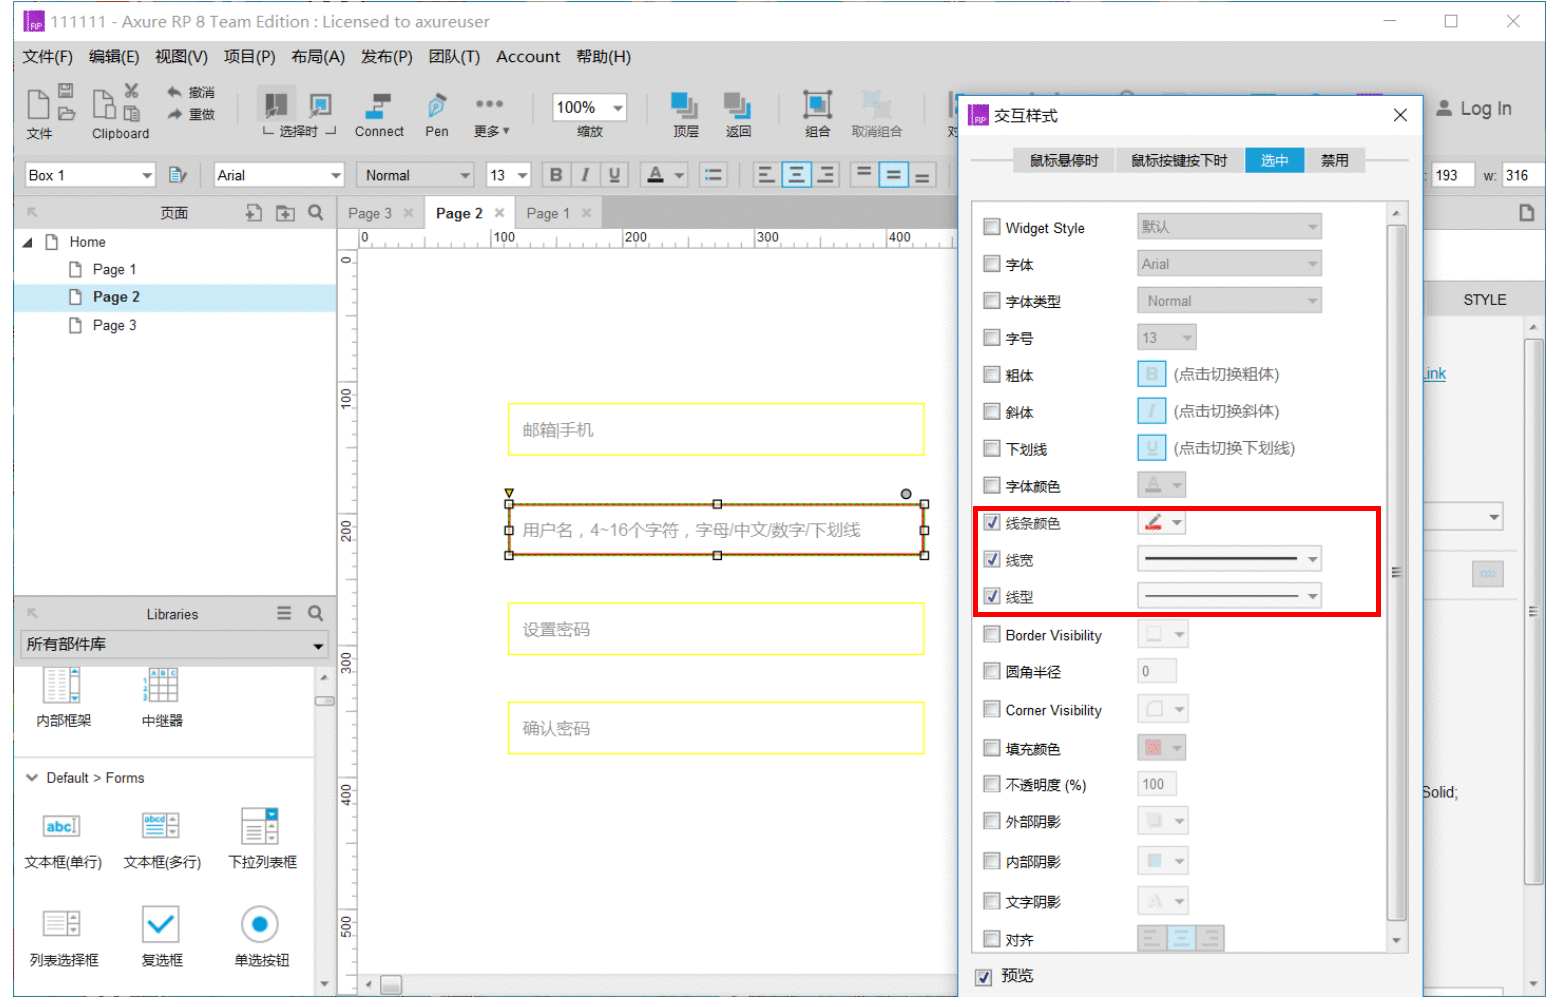Toggle bold text formatting in toolbar
1557x1007 pixels.
coord(556,175)
